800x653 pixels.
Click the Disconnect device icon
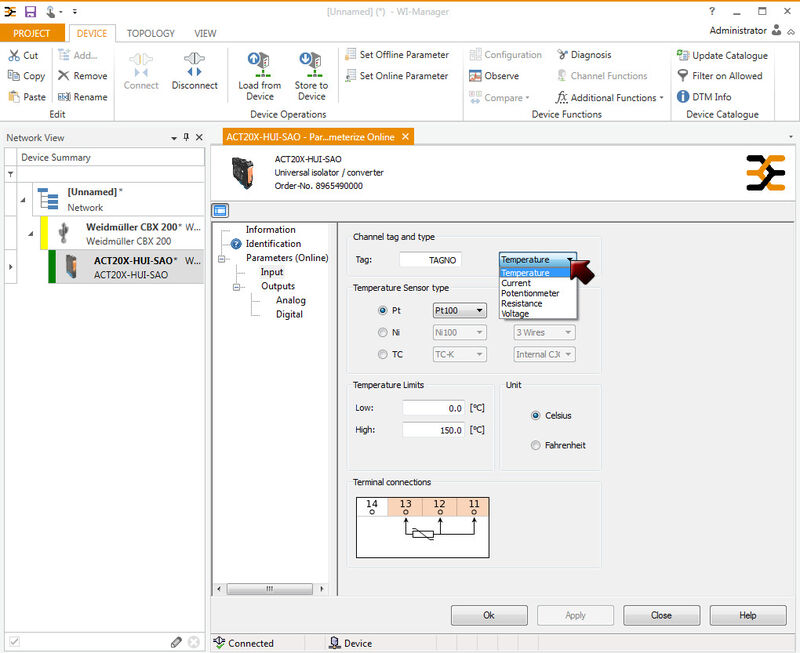(194, 66)
